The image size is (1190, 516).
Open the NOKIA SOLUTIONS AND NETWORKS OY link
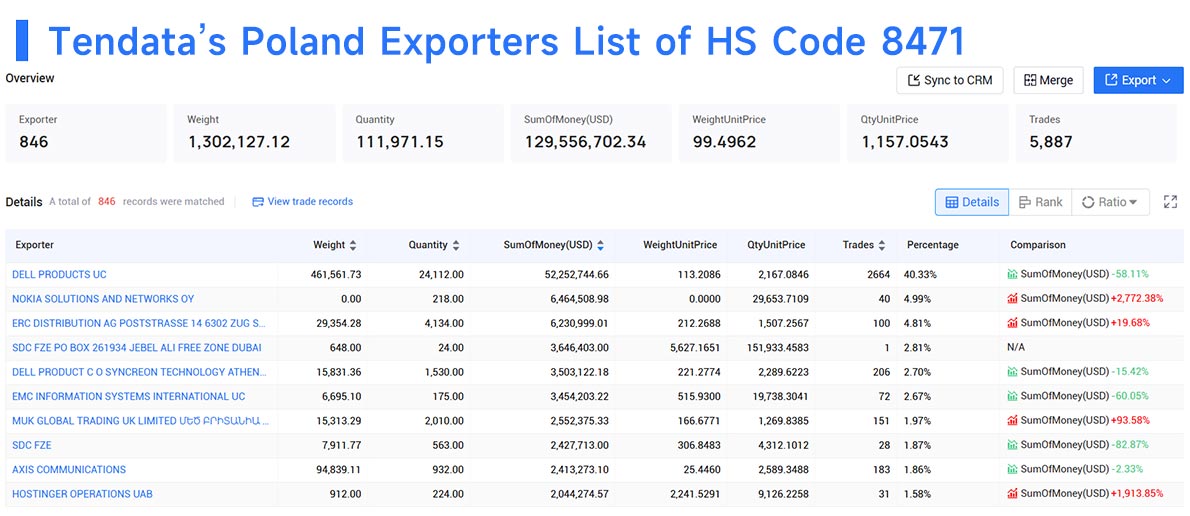(x=103, y=299)
